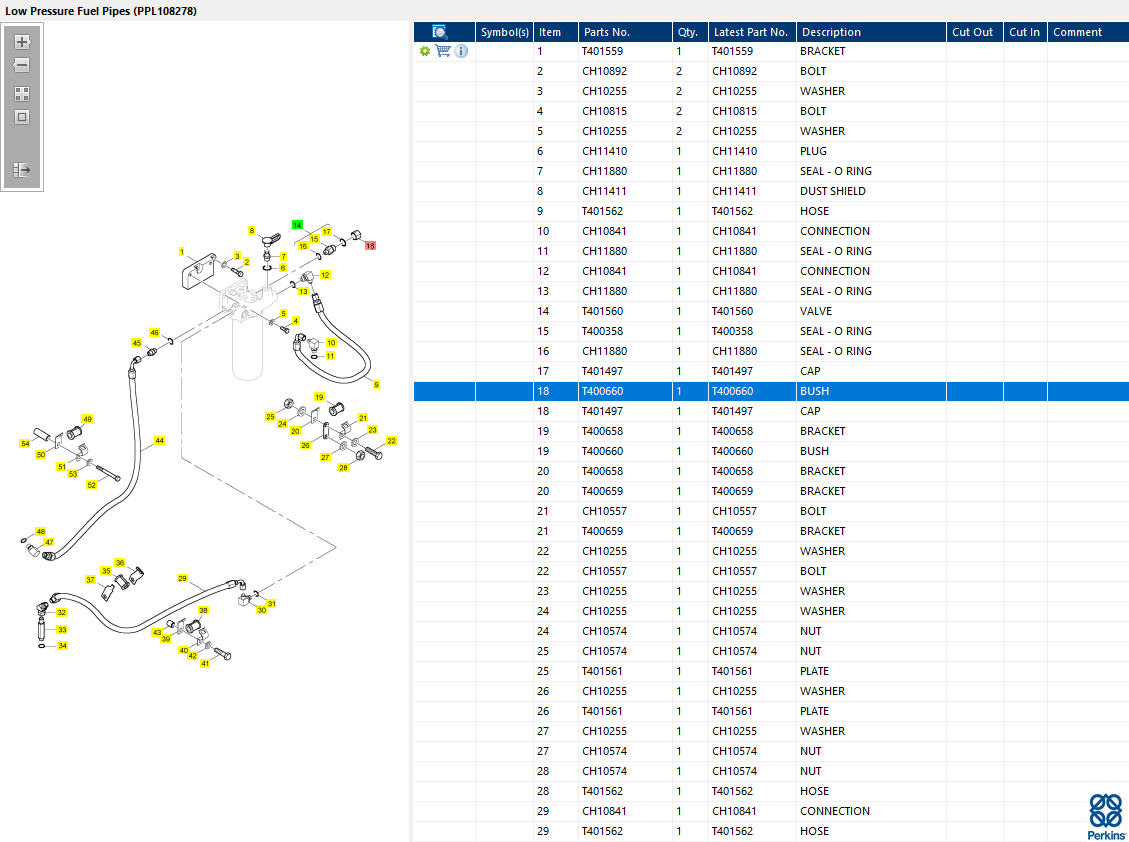Open the blue info icon for item 1

click(462, 51)
